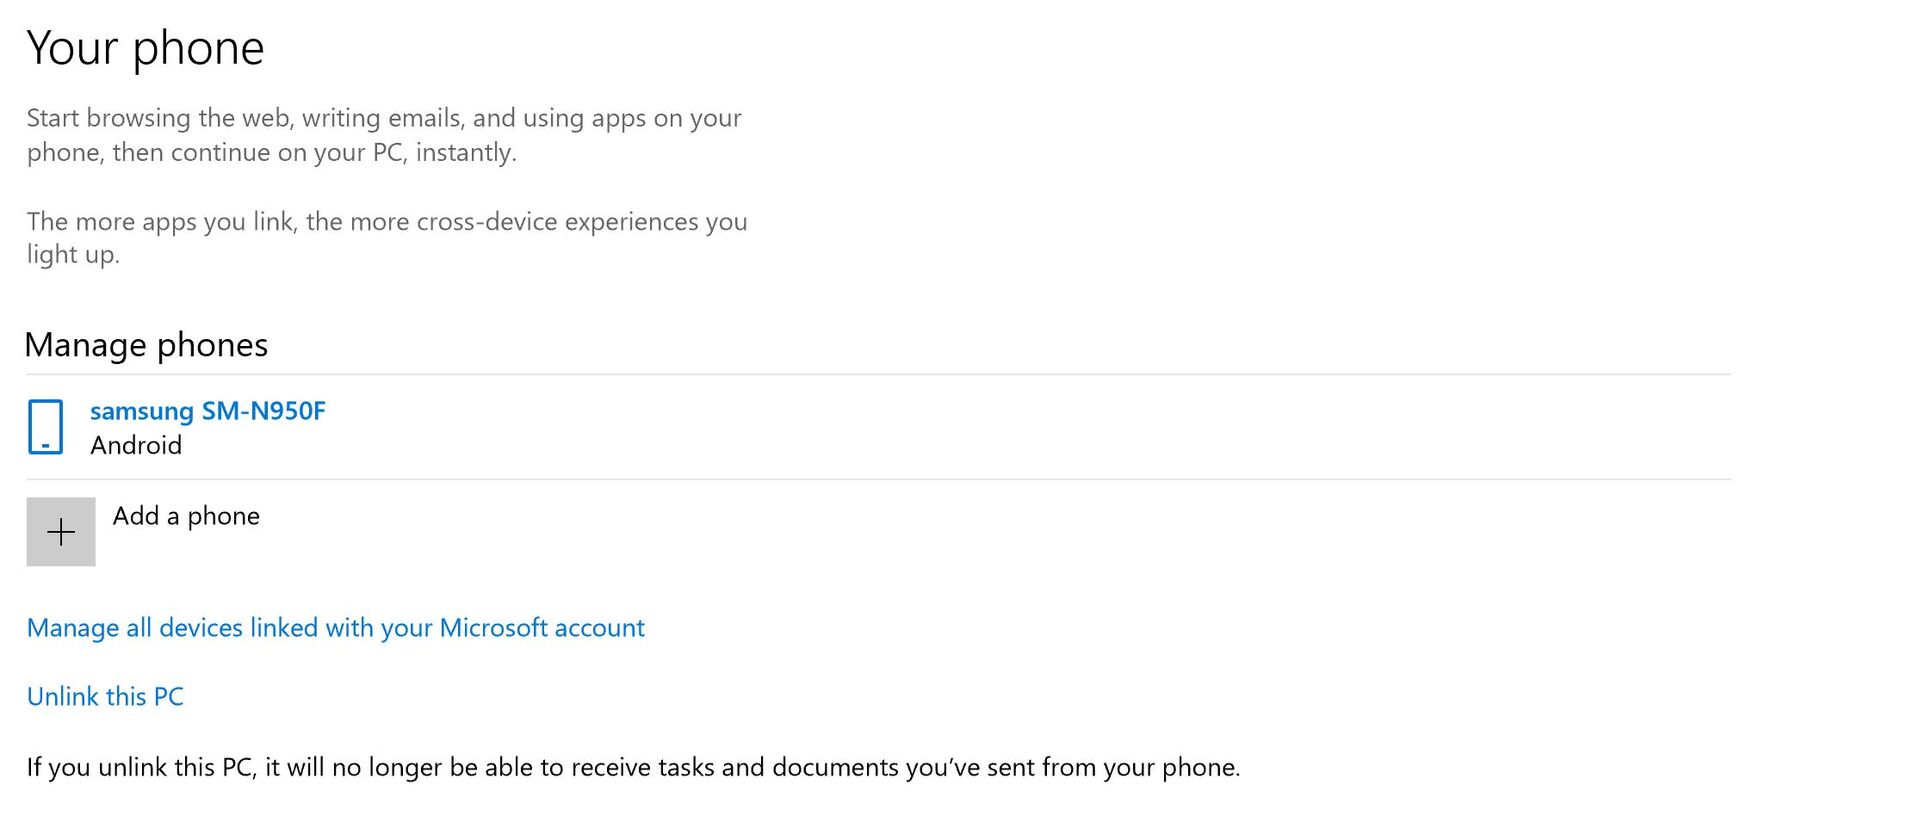Open Manage all devices linked with Microsoft account
Screen dimensions: 1920x834
tap(335, 628)
